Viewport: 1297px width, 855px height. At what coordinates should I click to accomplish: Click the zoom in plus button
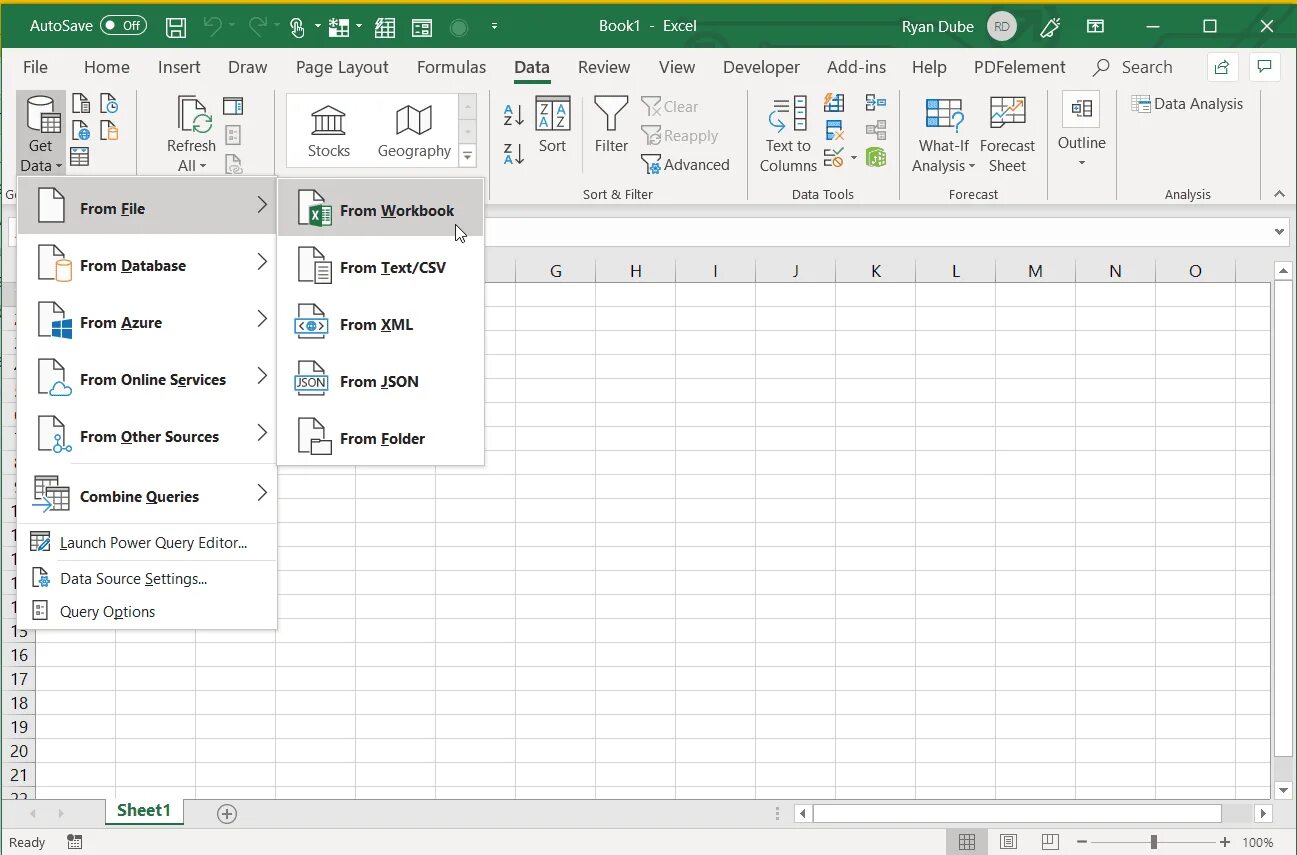pos(1225,842)
